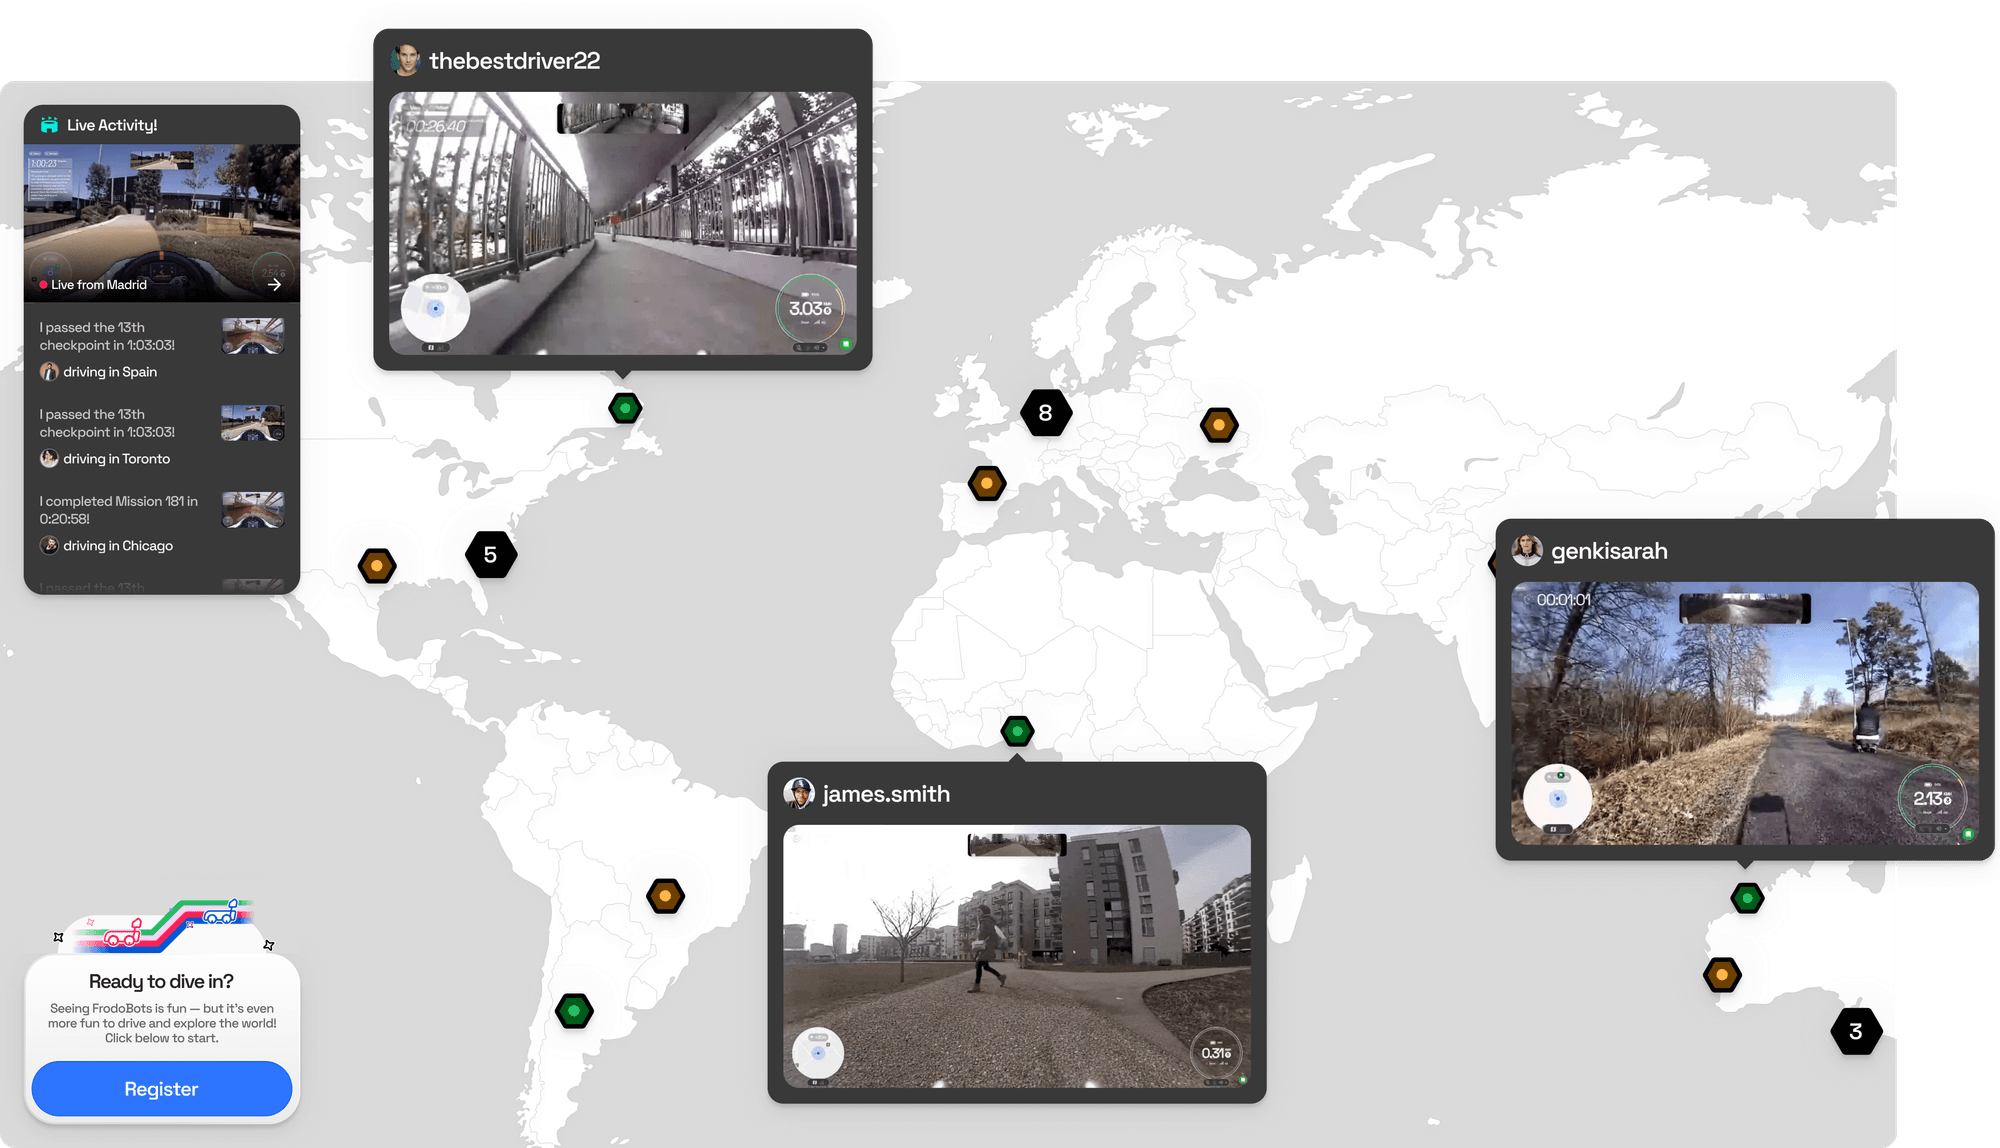Click the minimap circle in thebestdriver22 video
This screenshot has width=2000, height=1148.
tap(435, 308)
